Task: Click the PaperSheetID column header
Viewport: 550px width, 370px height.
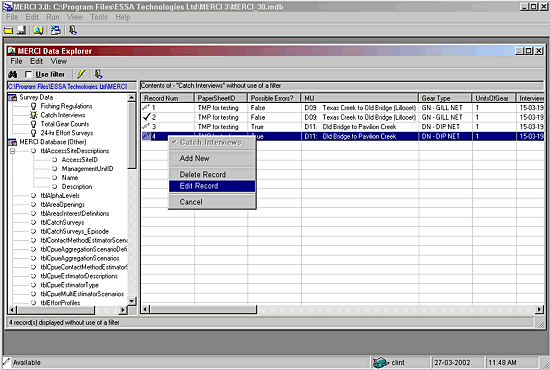Action: 221,98
